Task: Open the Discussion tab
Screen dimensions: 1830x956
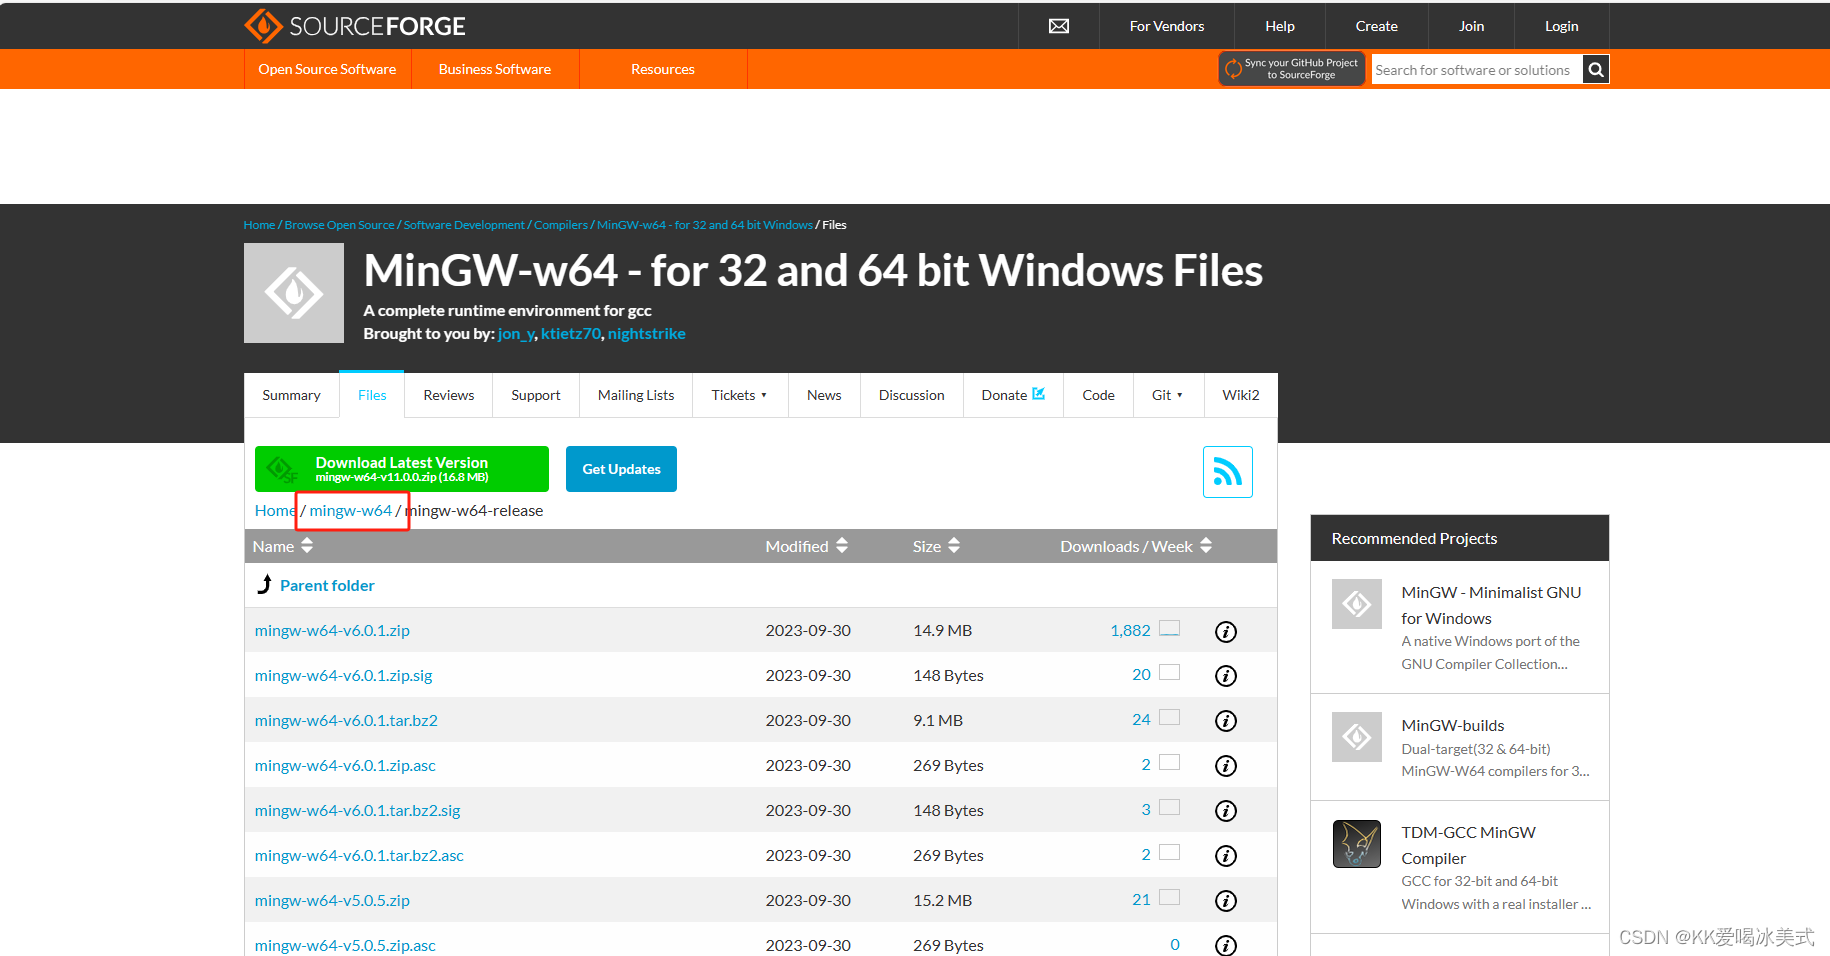Action: tap(912, 395)
